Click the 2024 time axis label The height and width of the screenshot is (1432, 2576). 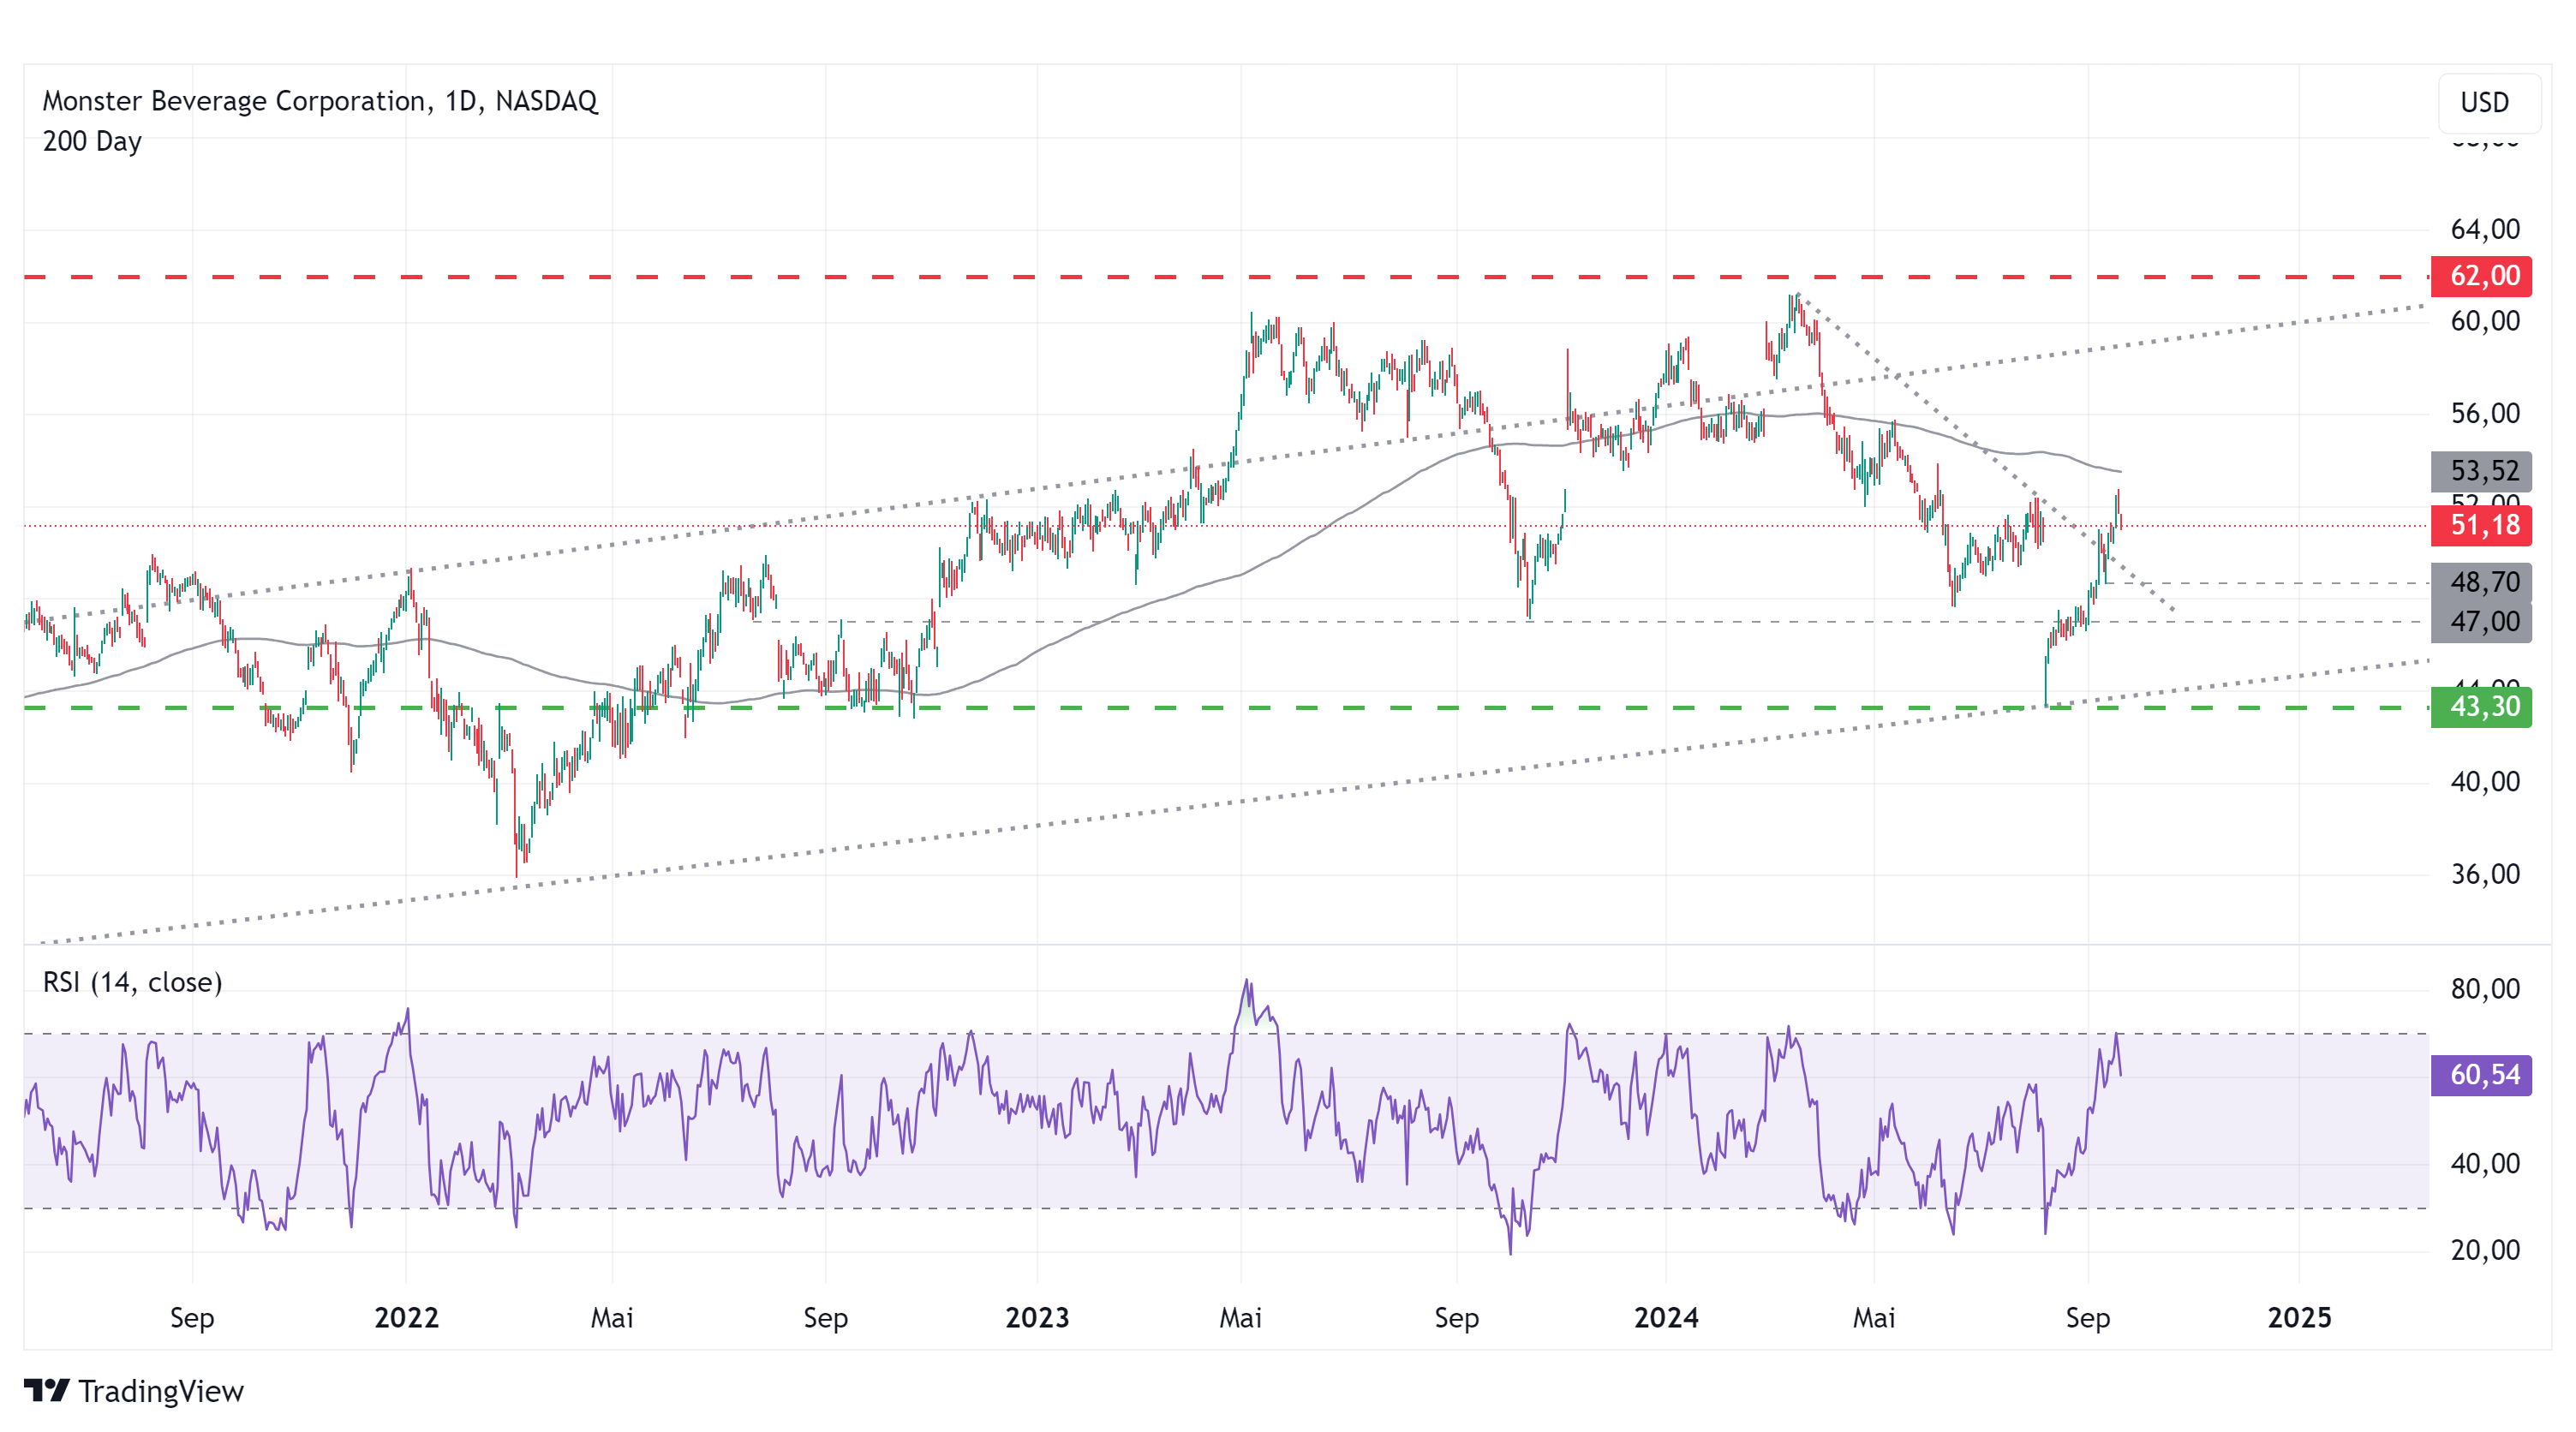click(1666, 1318)
